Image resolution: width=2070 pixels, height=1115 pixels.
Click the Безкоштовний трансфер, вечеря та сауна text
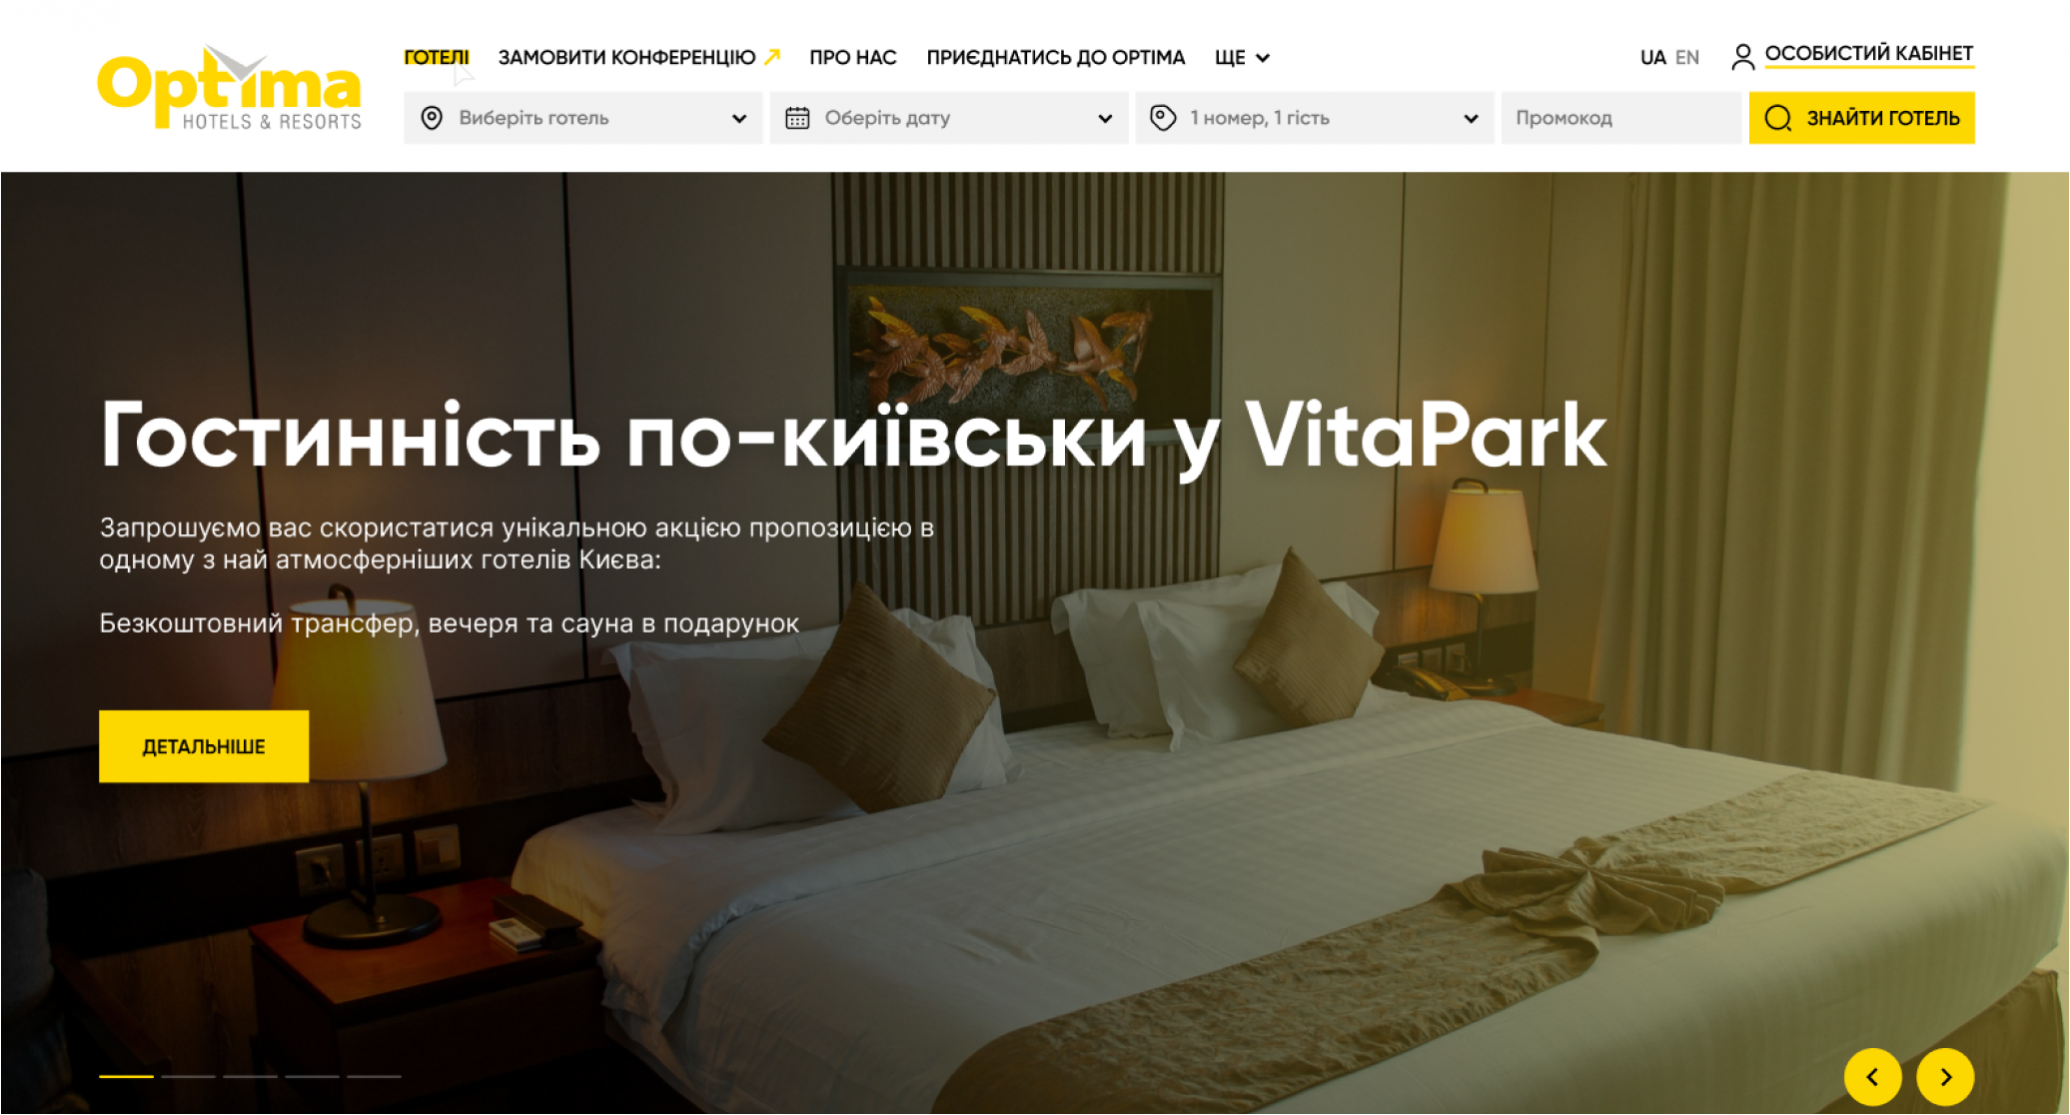tap(449, 623)
